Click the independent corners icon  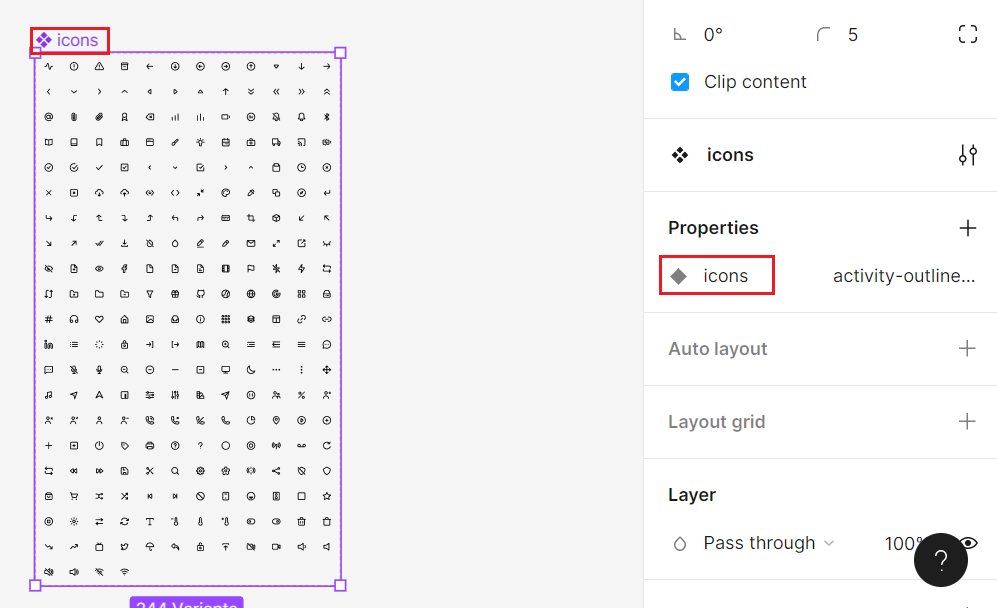point(967,35)
